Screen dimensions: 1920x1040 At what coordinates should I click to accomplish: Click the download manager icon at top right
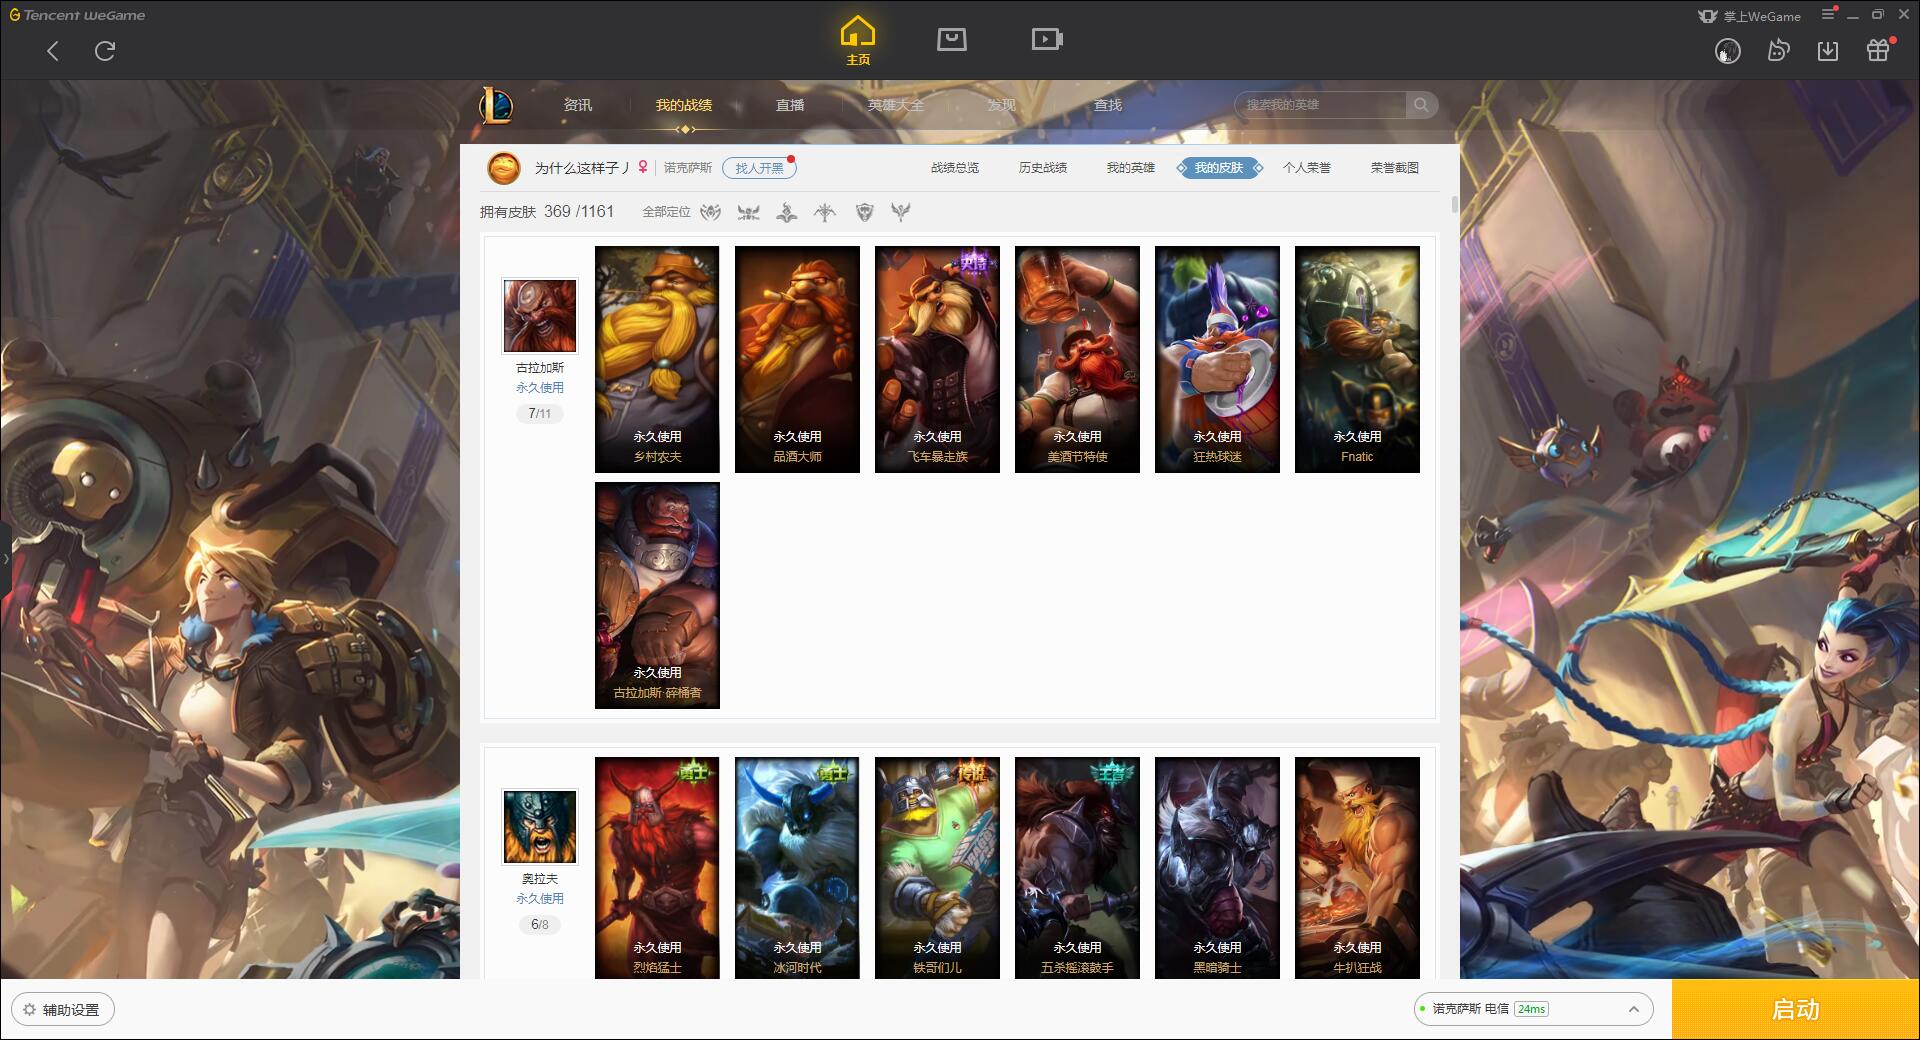pyautogui.click(x=1828, y=50)
